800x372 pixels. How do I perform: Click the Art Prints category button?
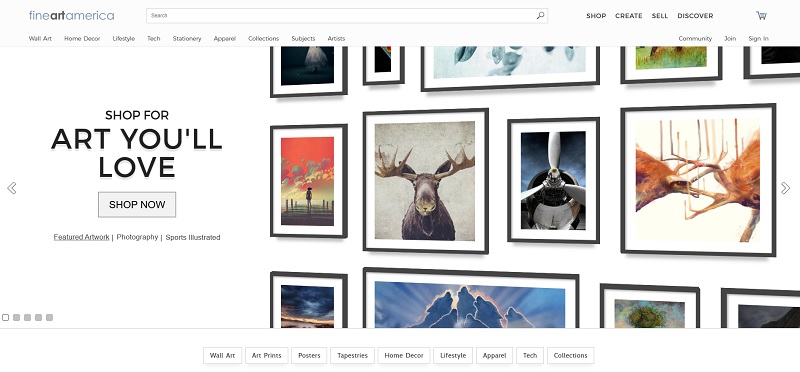point(266,356)
